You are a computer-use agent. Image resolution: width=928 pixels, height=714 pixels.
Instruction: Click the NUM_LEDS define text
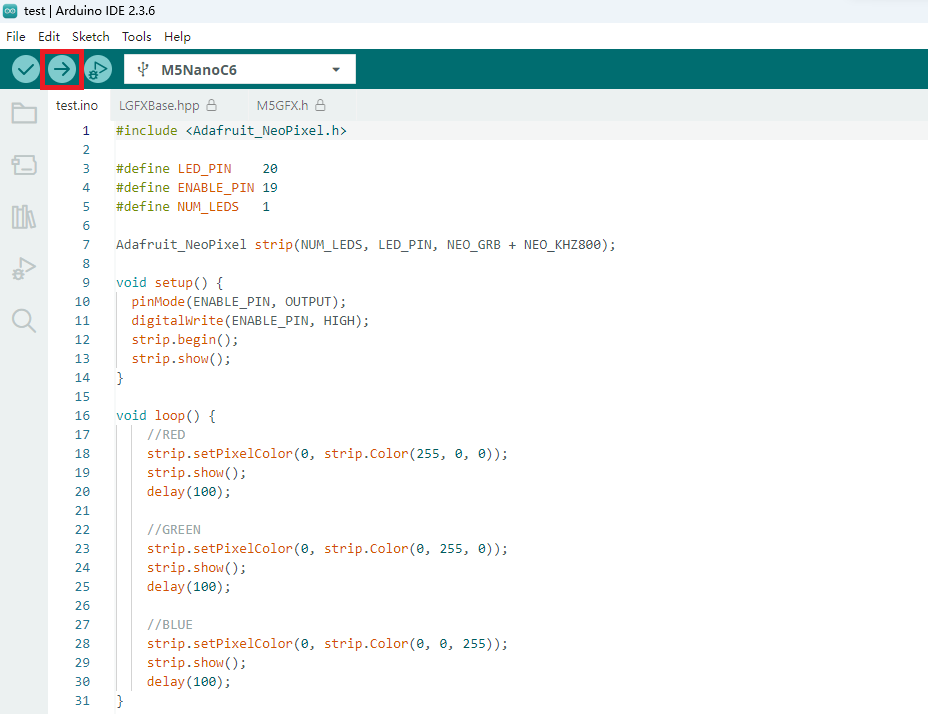pos(208,207)
